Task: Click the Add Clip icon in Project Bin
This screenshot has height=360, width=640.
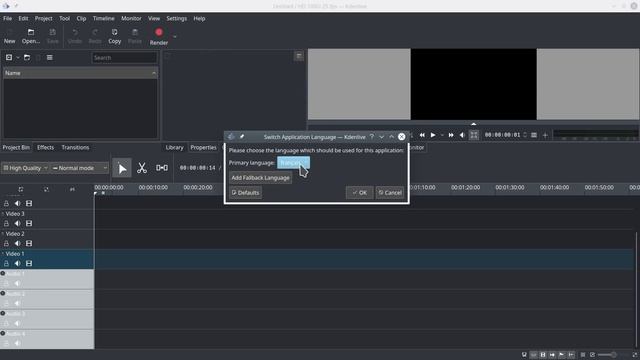Action: [9, 58]
